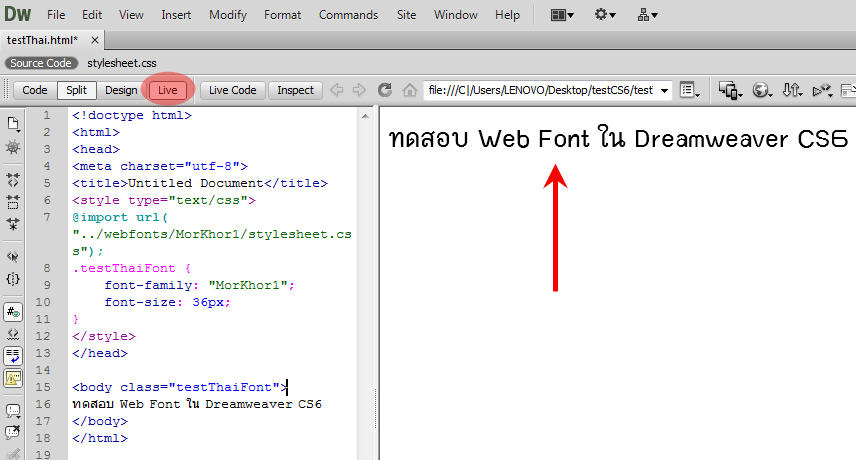Expand the address bar dropdown arrow

click(664, 91)
